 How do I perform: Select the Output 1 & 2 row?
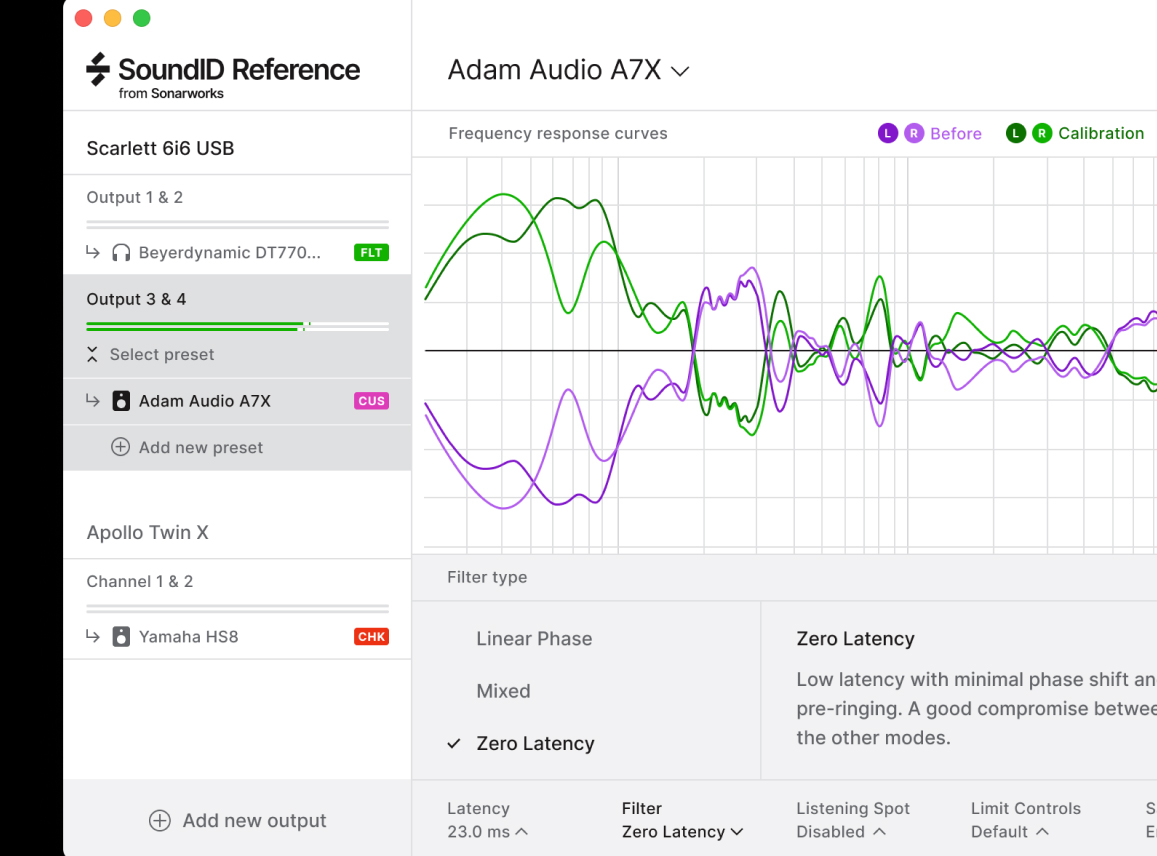coord(237,198)
